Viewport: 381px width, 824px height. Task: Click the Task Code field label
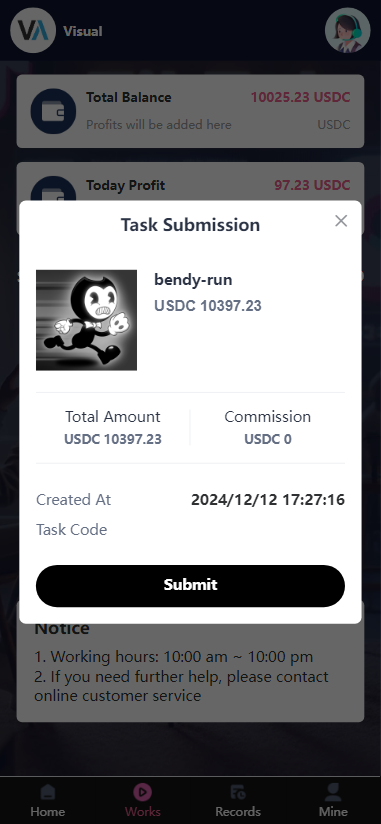pyautogui.click(x=71, y=529)
